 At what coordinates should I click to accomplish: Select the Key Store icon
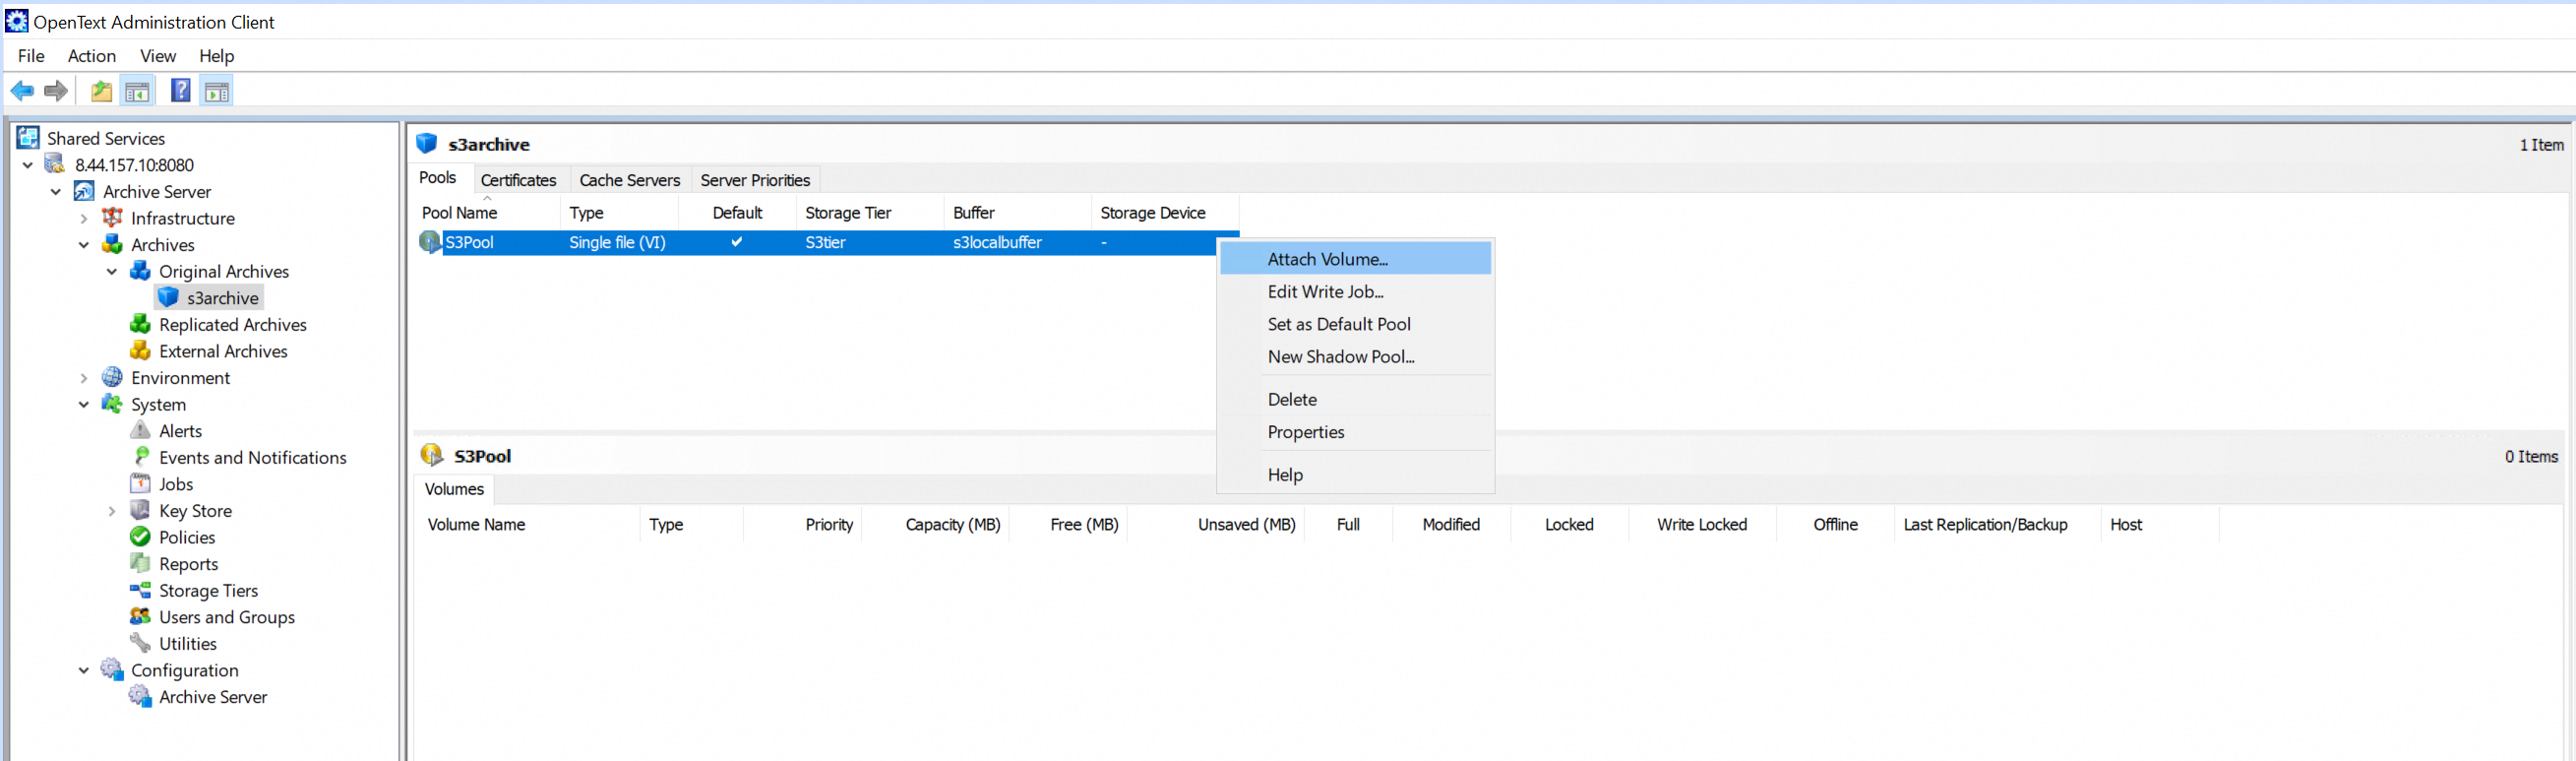tap(140, 511)
